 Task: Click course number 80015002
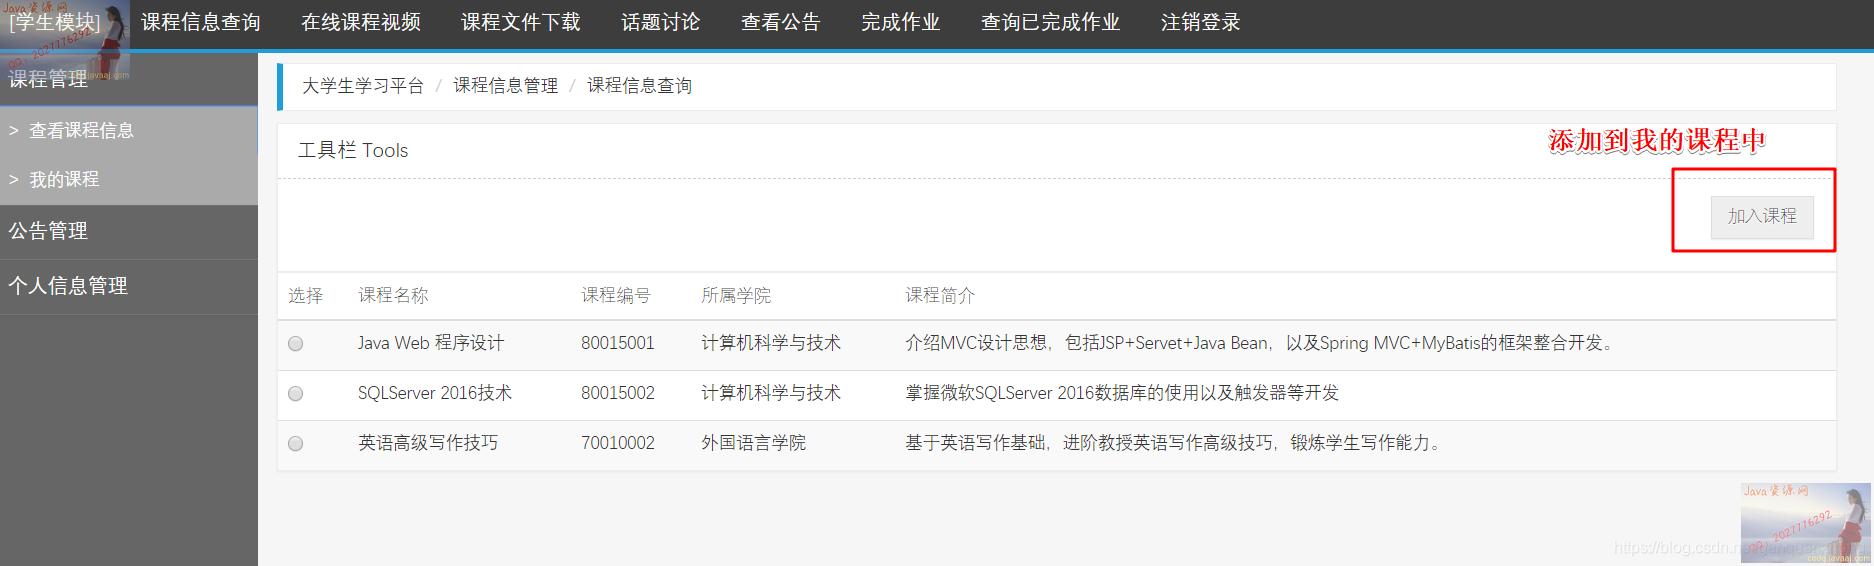pyautogui.click(x=618, y=393)
